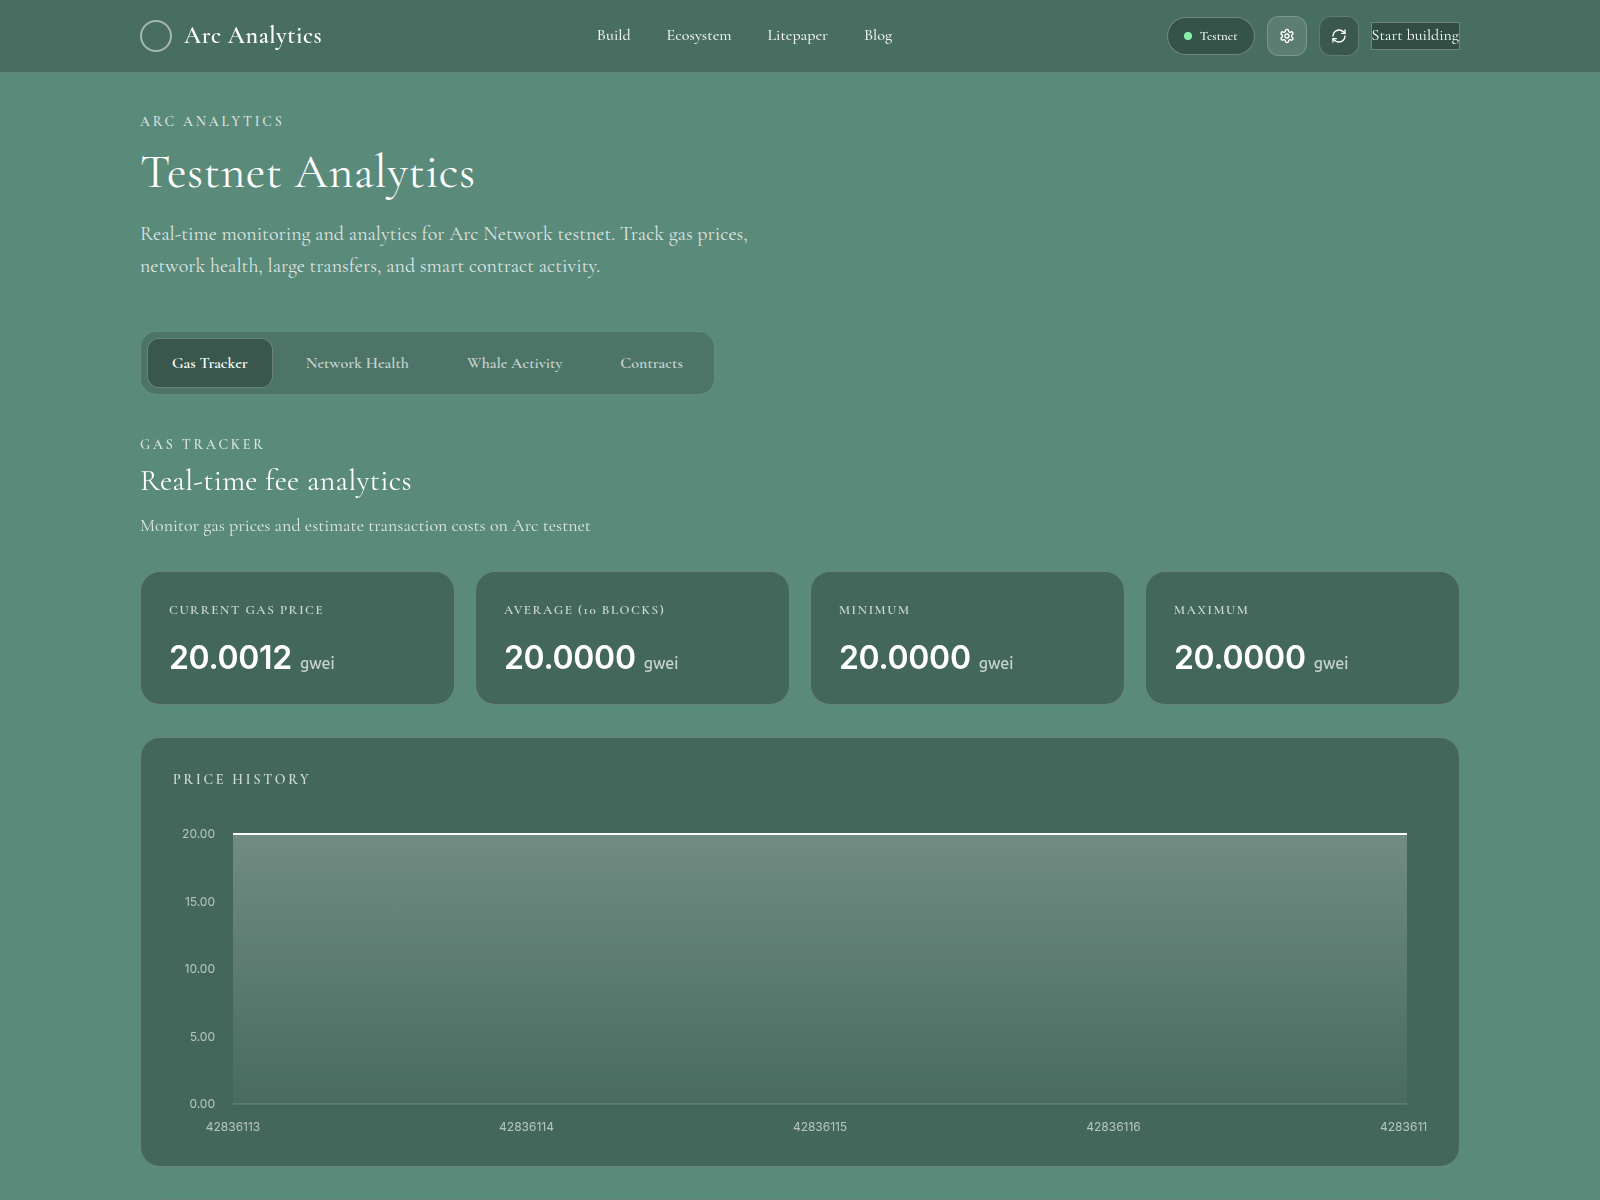Screen dimensions: 1600x1200
Task: Click the Average (10 blocks) card
Action: 632,638
